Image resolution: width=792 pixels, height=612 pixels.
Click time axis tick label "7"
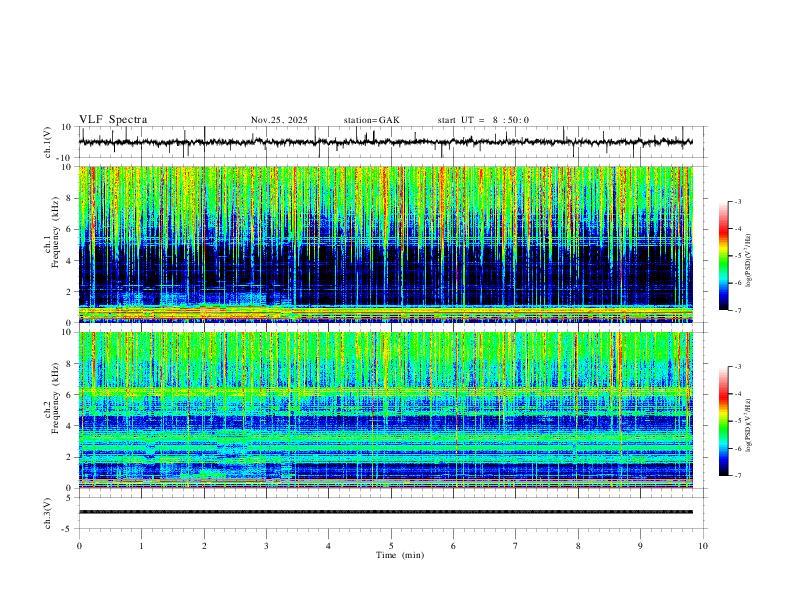(516, 546)
